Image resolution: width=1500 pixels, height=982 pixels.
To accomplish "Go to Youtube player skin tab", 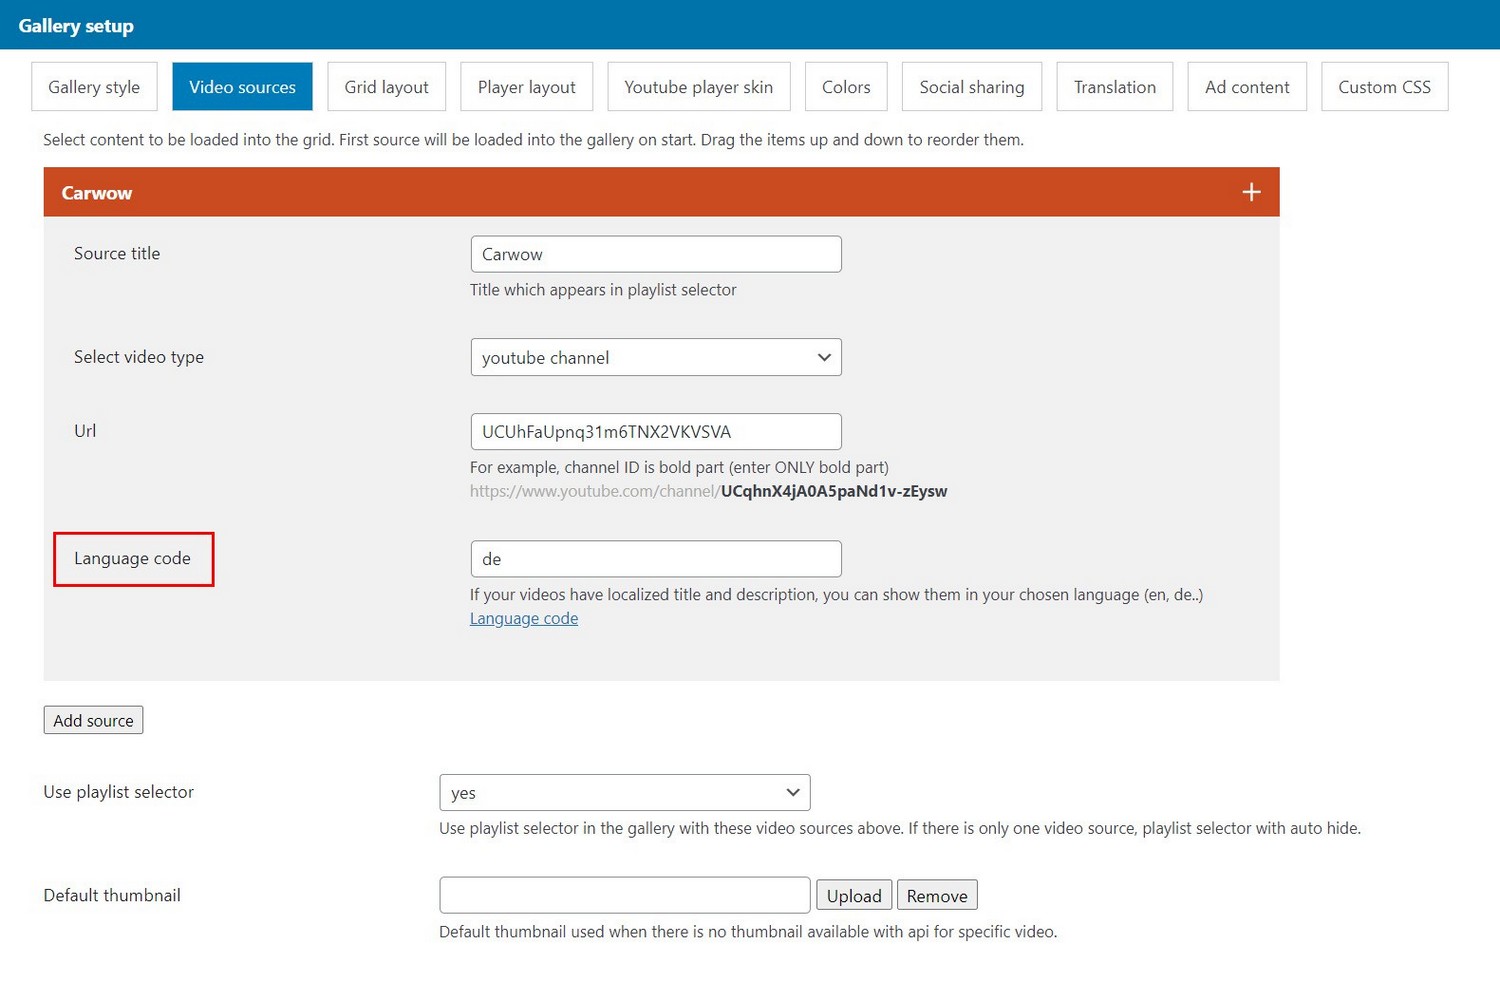I will 698,87.
